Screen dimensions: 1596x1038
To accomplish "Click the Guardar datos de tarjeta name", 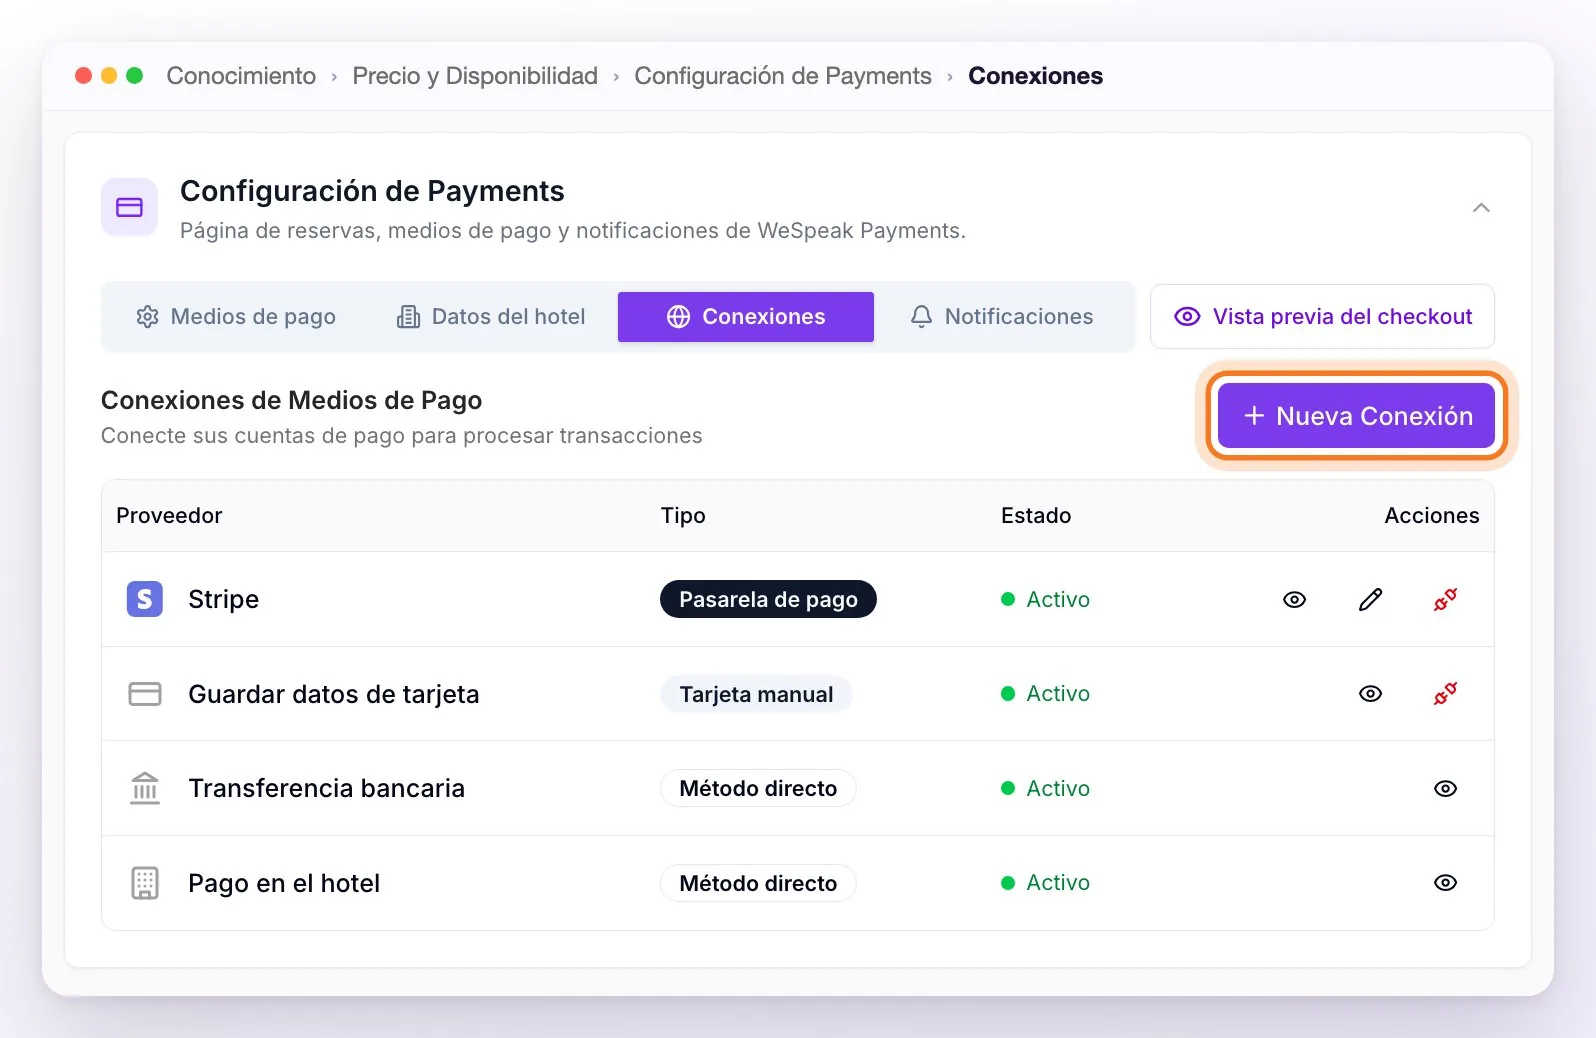I will point(334,694).
